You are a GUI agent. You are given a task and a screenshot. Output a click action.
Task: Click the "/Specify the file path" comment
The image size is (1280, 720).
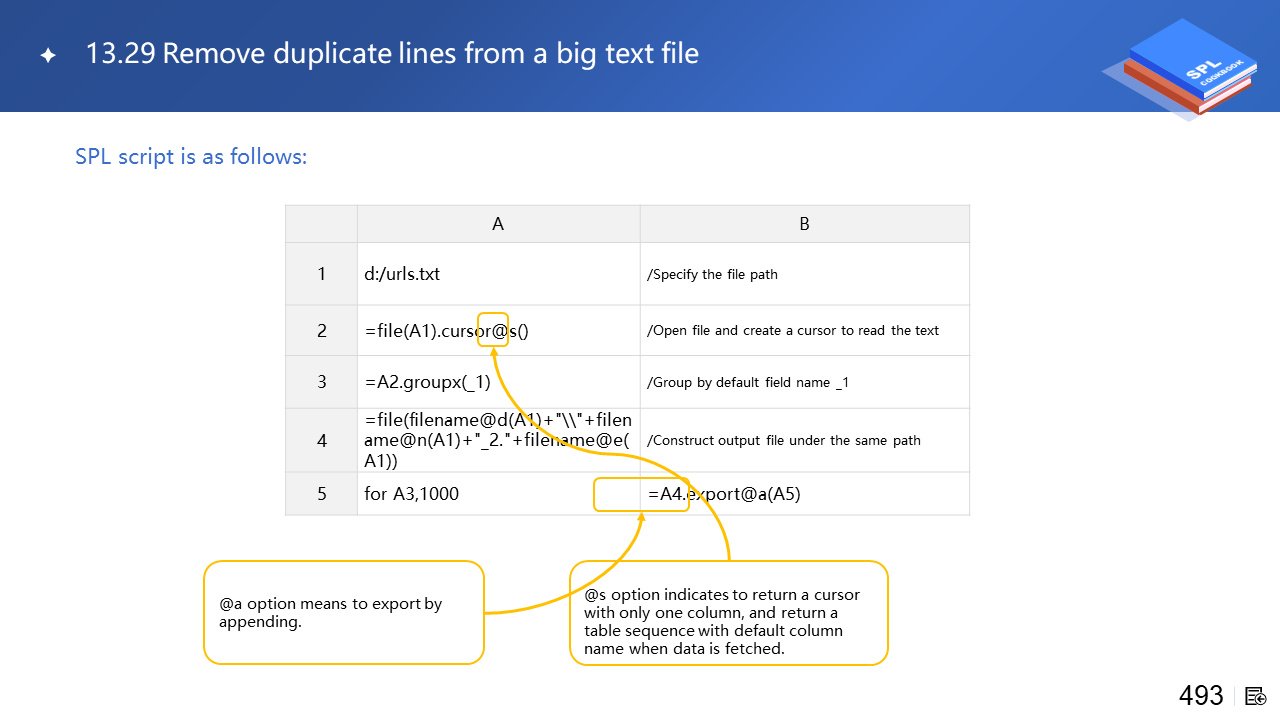712,274
